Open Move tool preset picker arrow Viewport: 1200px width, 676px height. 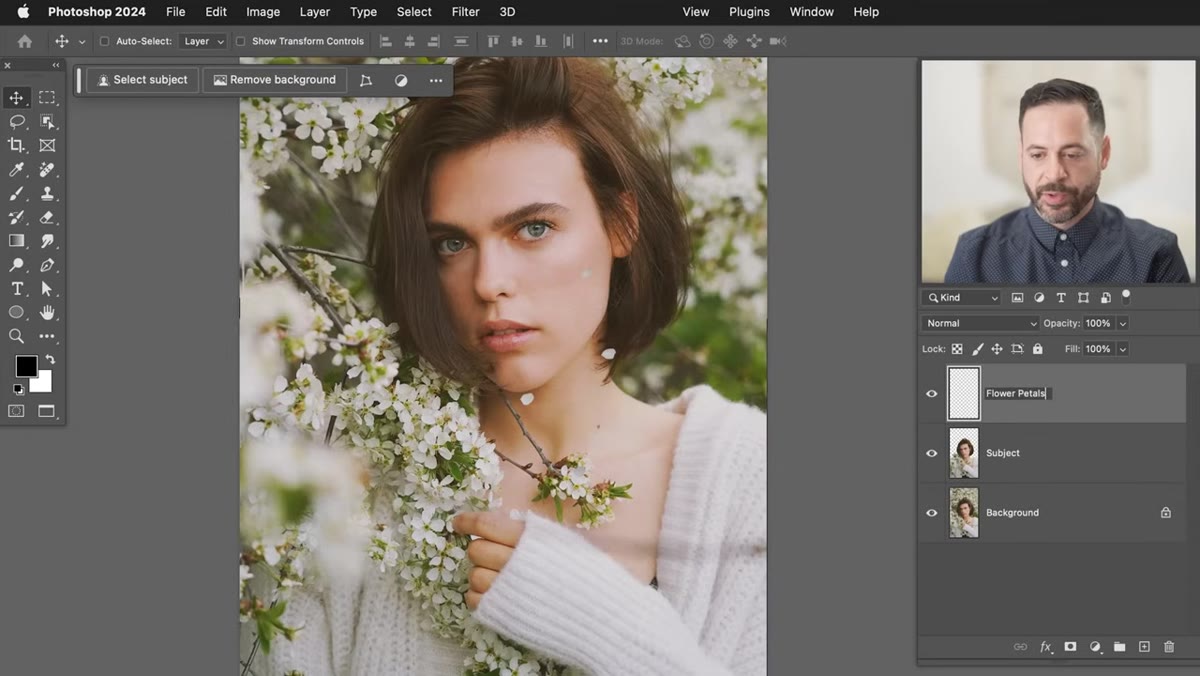pyautogui.click(x=82, y=41)
